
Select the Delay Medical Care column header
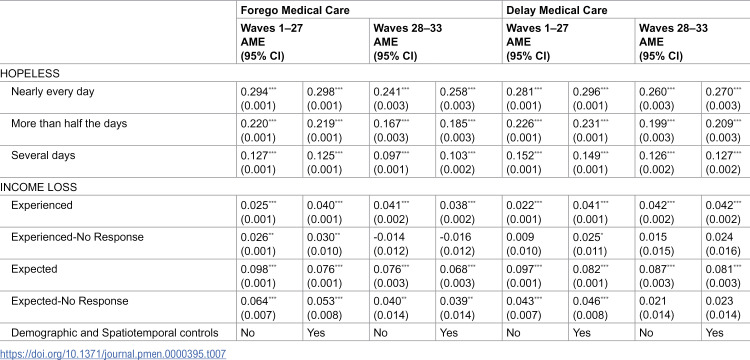click(557, 10)
